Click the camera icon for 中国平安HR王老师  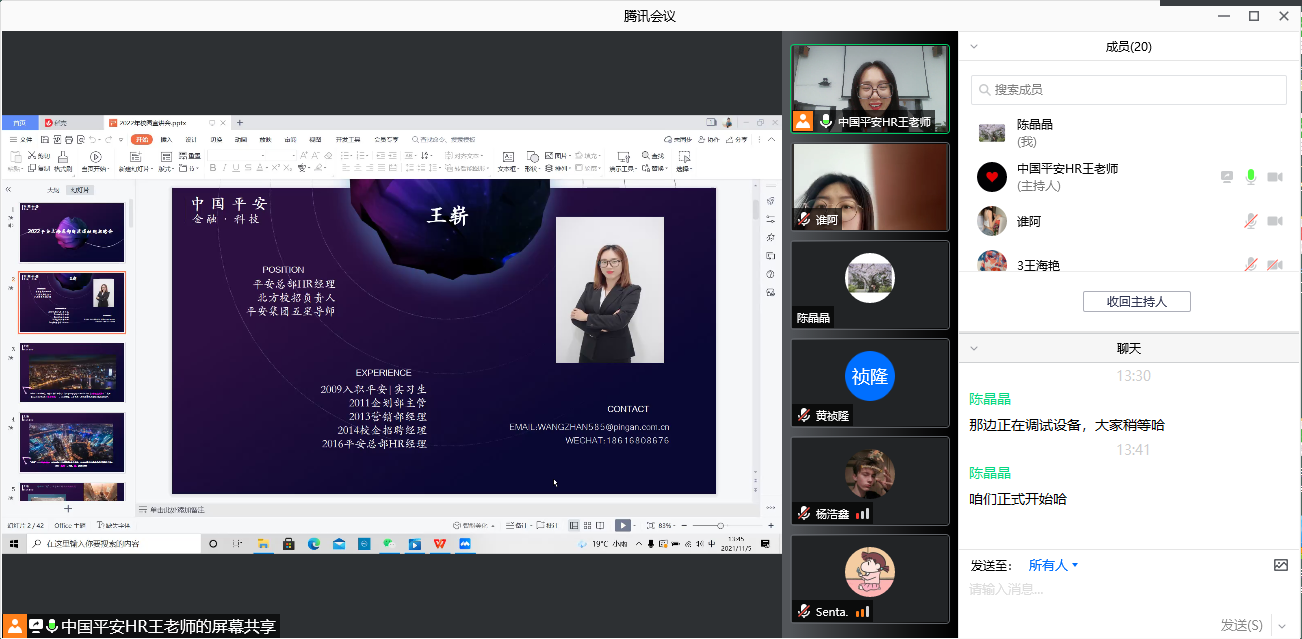(x=1275, y=177)
